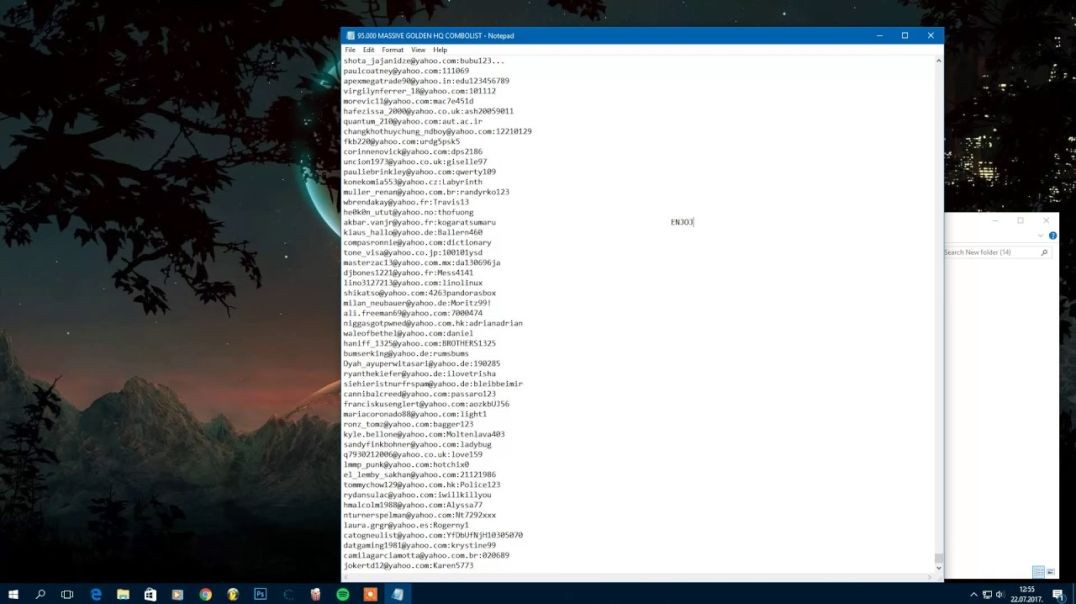Expand the File Explorer ribbon chevron
The height and width of the screenshot is (604, 1076).
[1040, 235]
